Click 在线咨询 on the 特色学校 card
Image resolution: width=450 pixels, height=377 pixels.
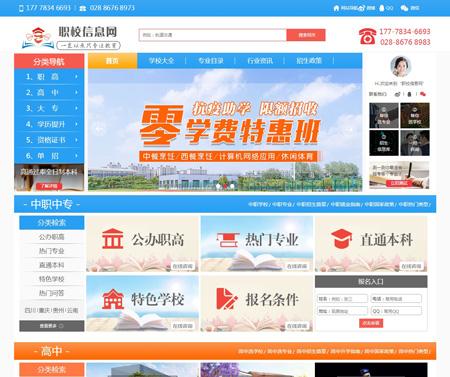click(183, 326)
